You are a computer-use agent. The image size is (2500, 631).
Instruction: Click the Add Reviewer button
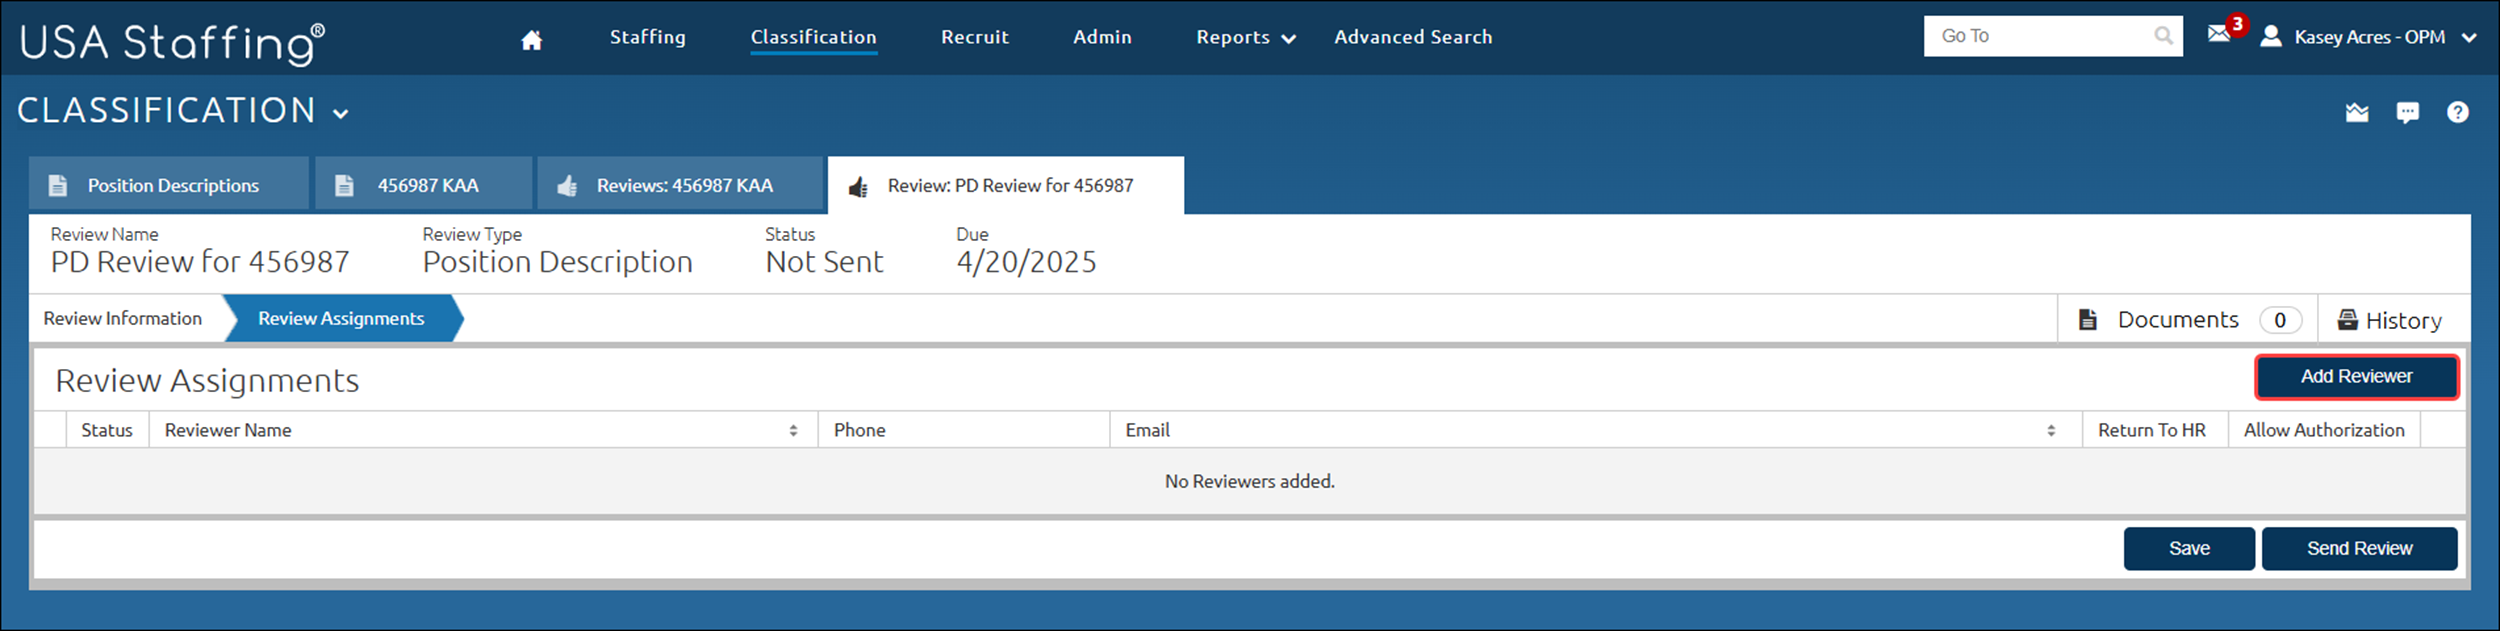[2356, 377]
